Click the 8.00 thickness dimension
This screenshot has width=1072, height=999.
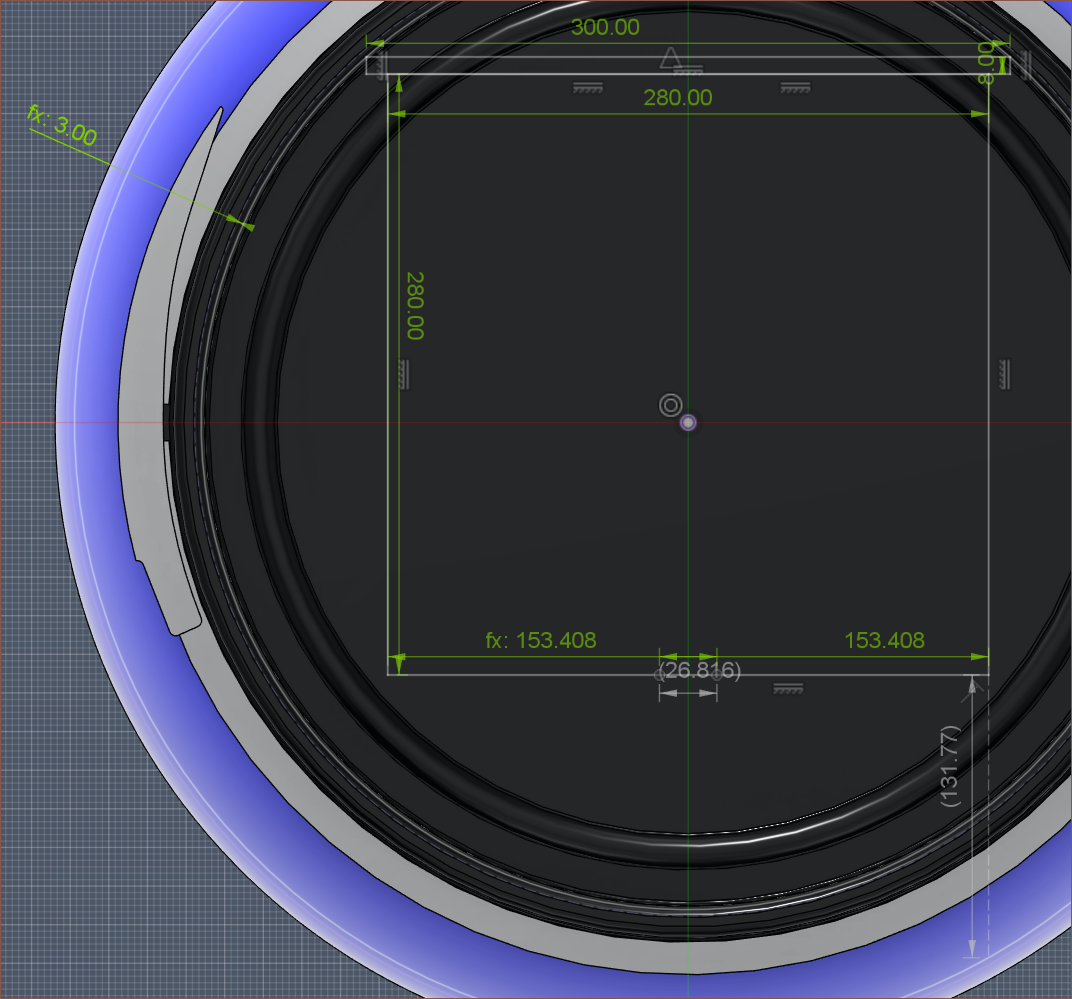[x=987, y=62]
